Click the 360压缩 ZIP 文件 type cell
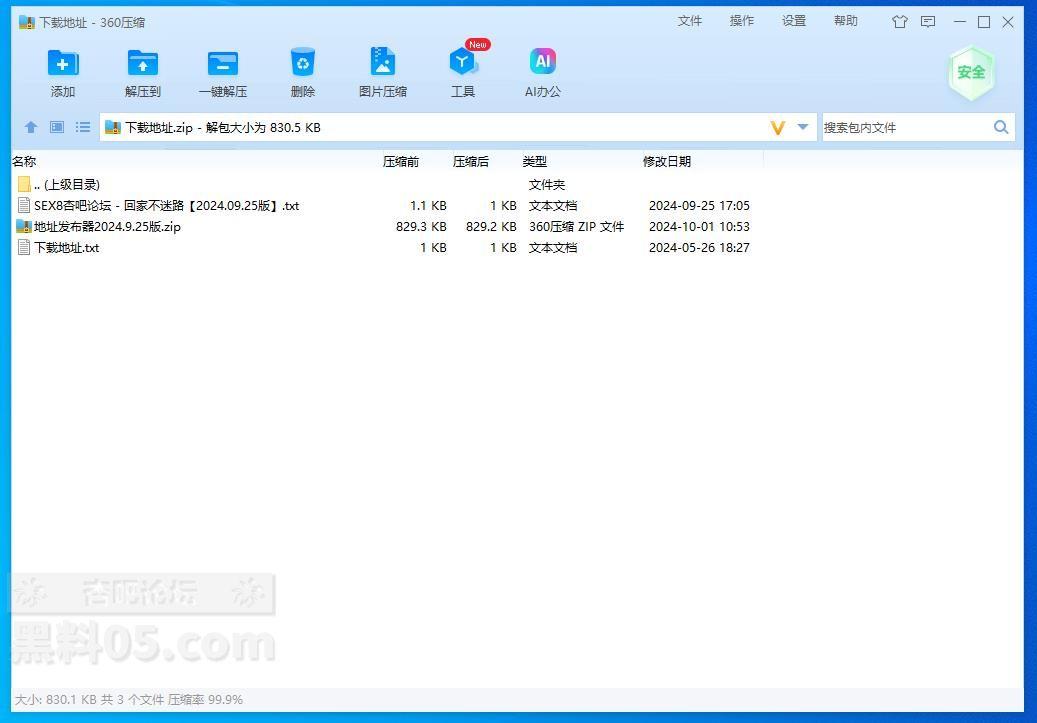1037x723 pixels. click(576, 227)
